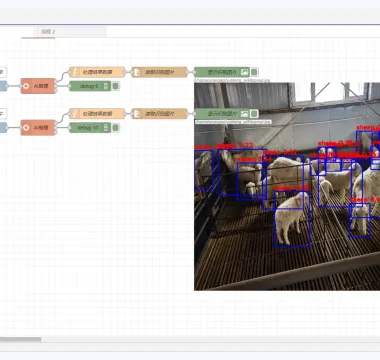Click function icon on lower 处理结果数据 node
The image size is (380, 360).
pyautogui.click(x=75, y=114)
